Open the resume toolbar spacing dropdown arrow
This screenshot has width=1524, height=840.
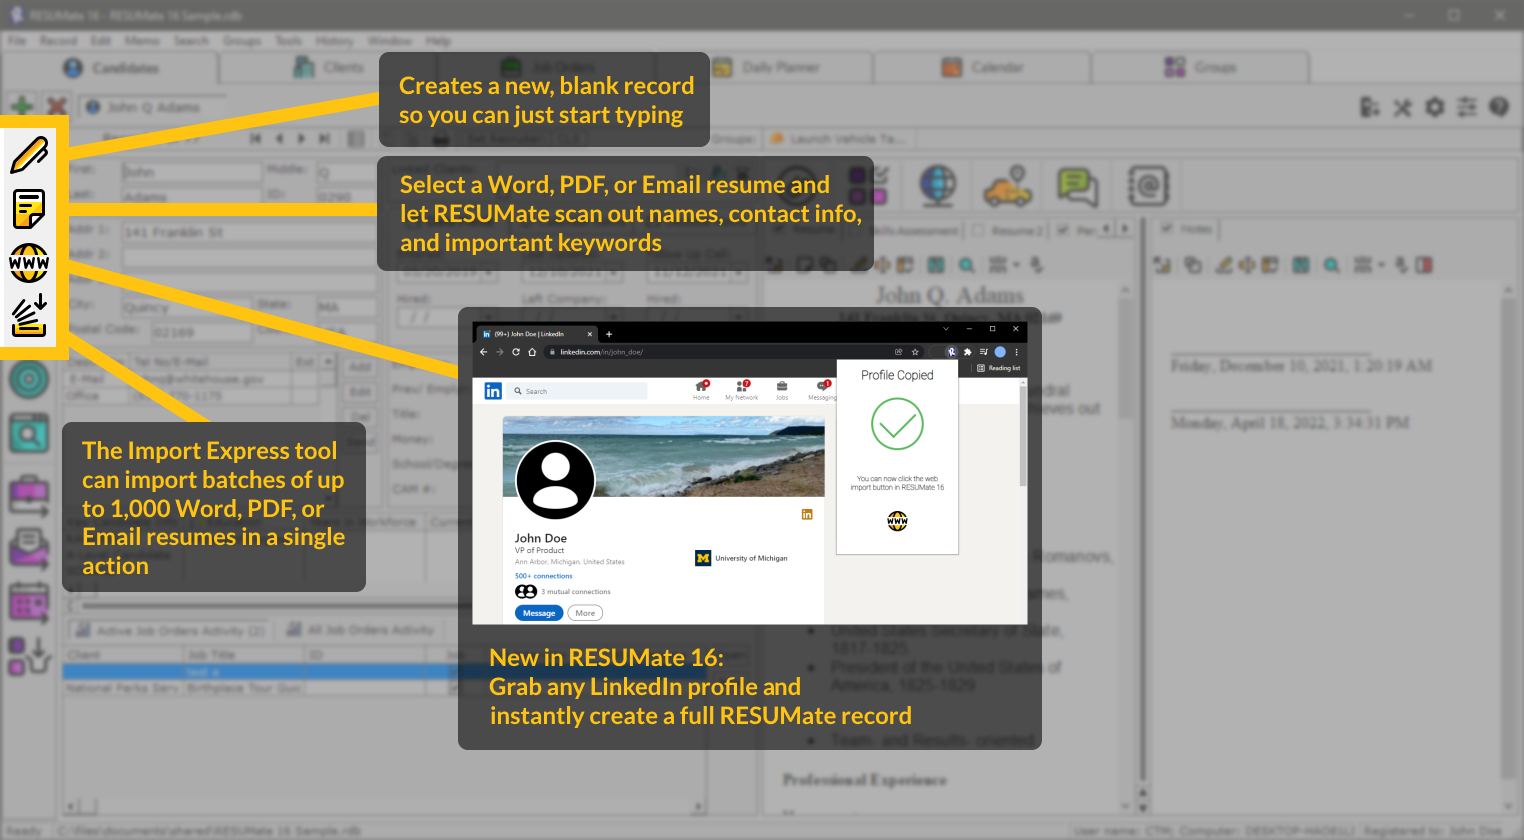click(x=1016, y=265)
